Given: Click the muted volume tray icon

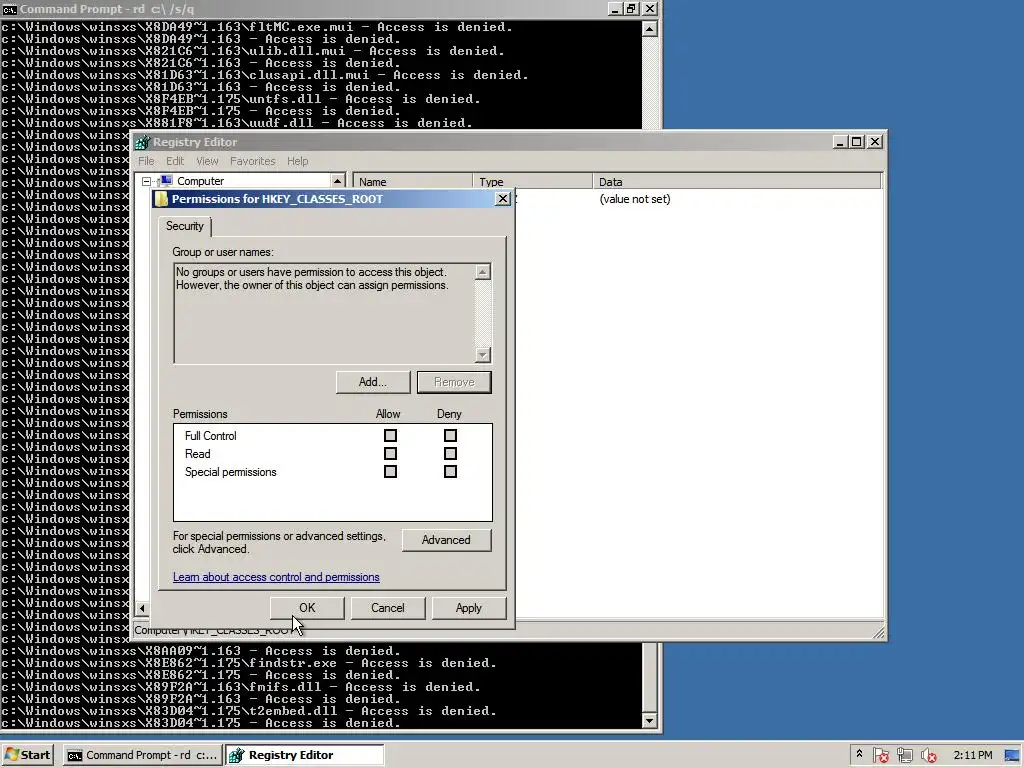Looking at the screenshot, I should [x=928, y=756].
